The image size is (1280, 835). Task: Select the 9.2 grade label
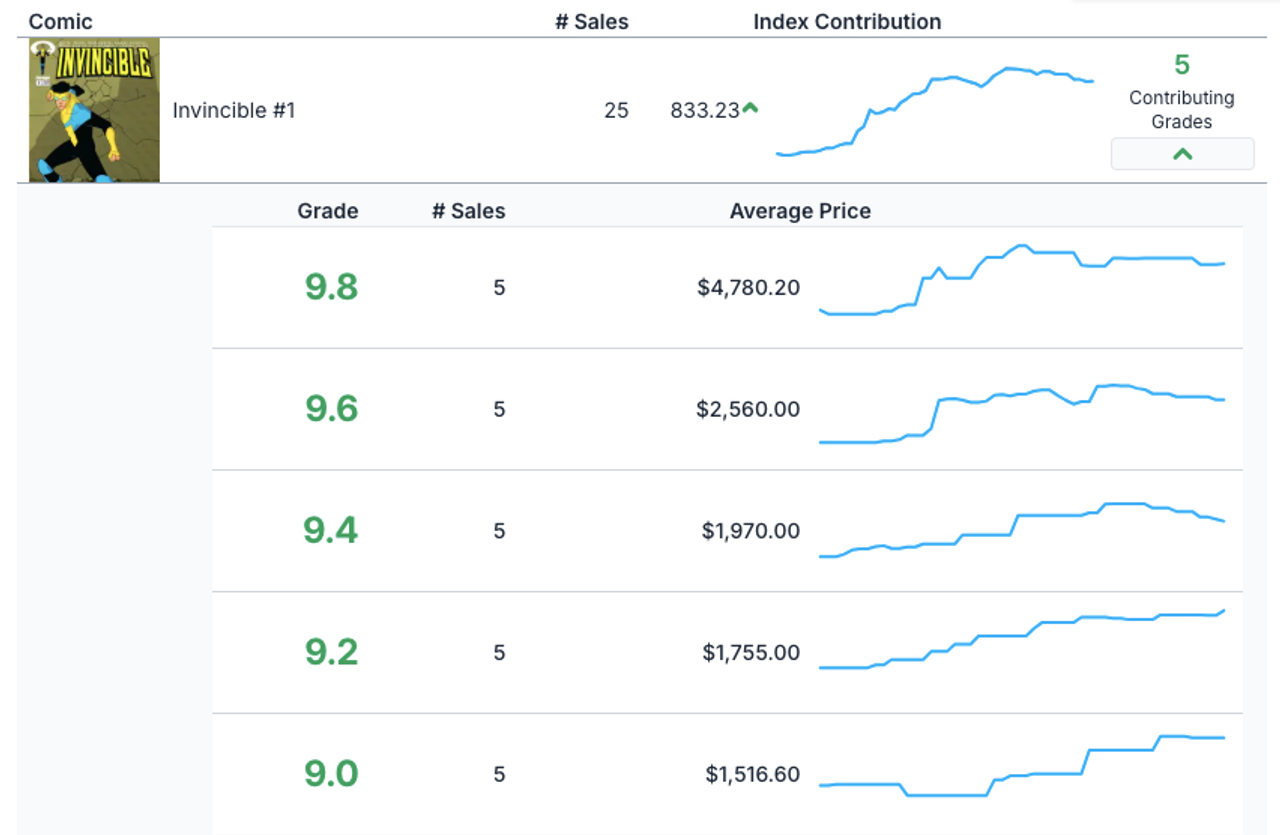(x=331, y=652)
